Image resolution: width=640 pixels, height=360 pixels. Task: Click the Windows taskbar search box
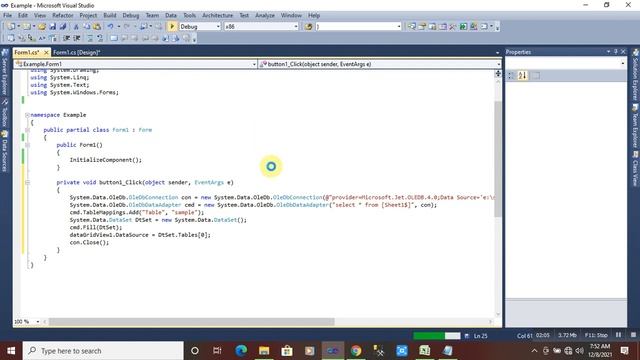point(103,351)
